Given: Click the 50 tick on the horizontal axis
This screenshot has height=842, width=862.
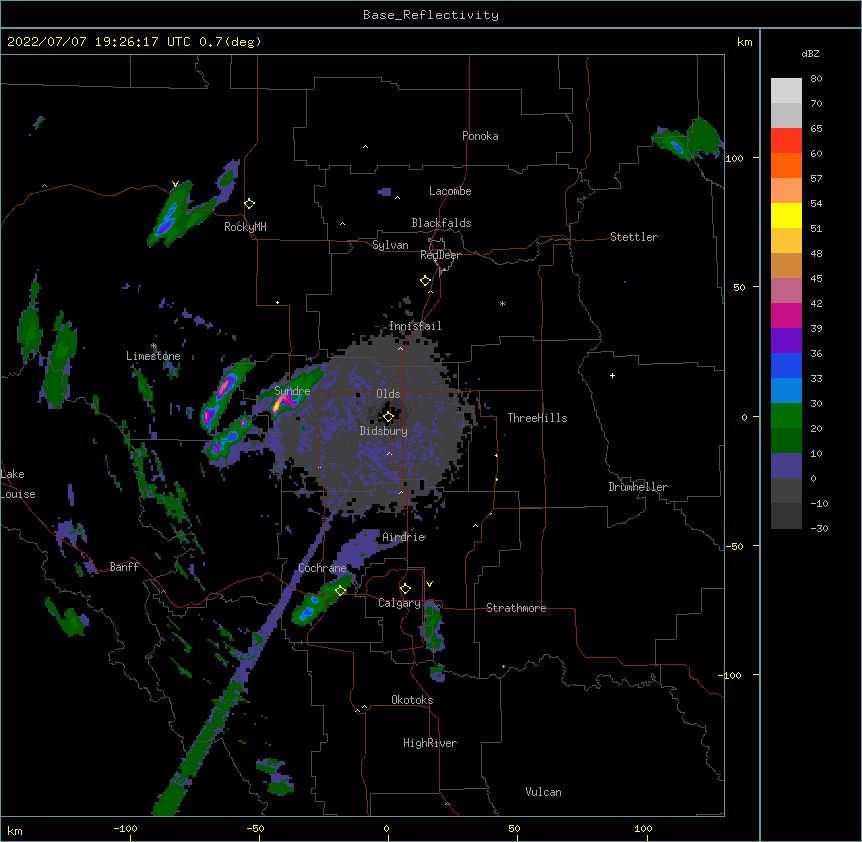Looking at the screenshot, I should point(514,828).
